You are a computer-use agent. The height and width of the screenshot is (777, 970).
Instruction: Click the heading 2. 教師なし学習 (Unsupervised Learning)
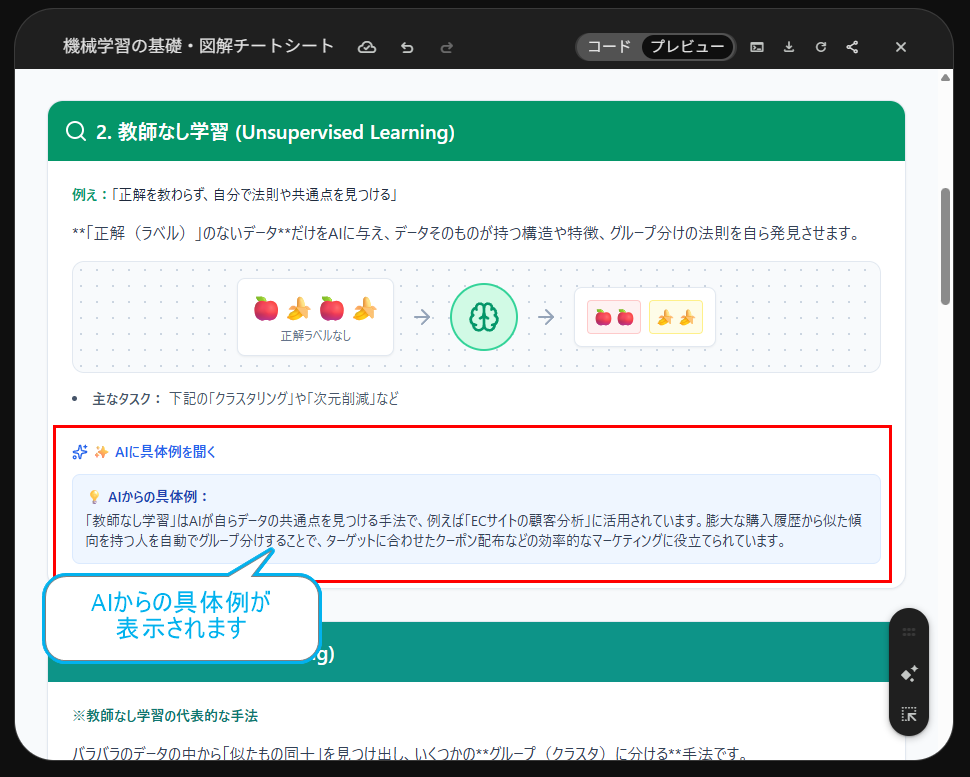pos(275,132)
